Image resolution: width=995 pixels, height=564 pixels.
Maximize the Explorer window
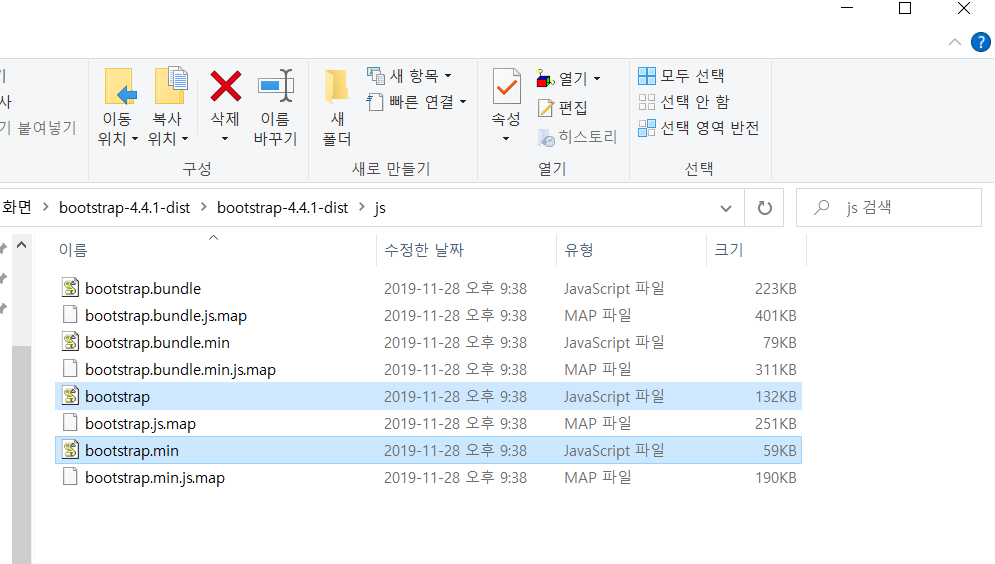point(905,8)
